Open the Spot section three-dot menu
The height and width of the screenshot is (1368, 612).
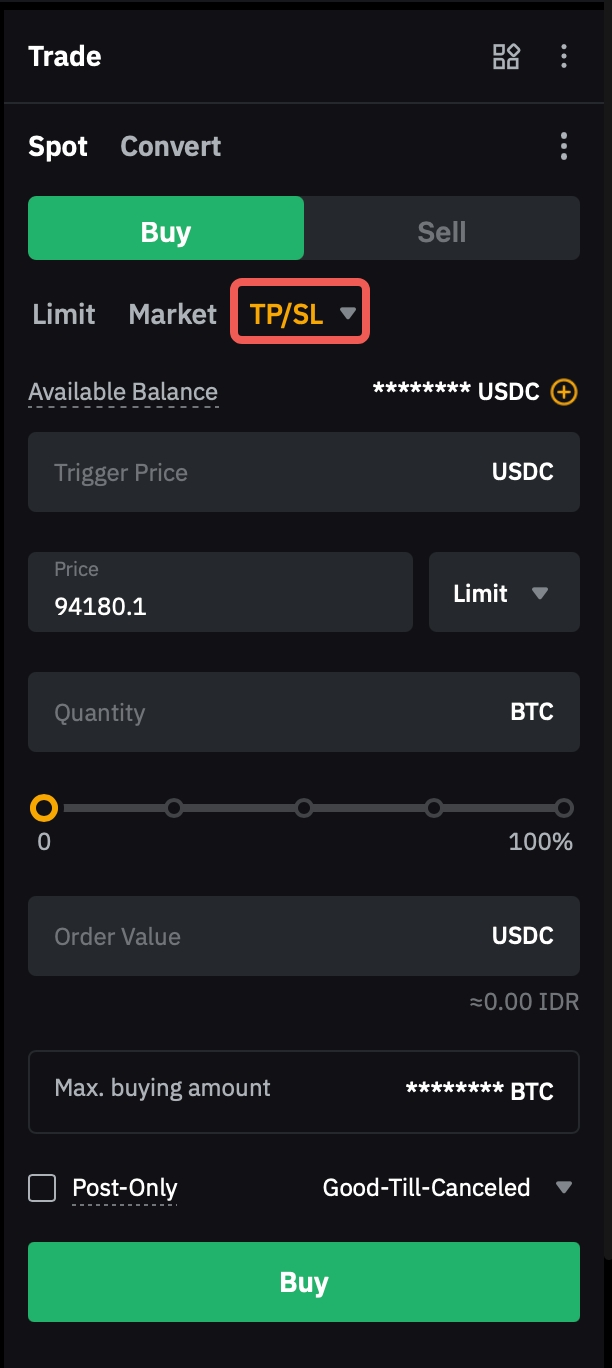click(564, 147)
